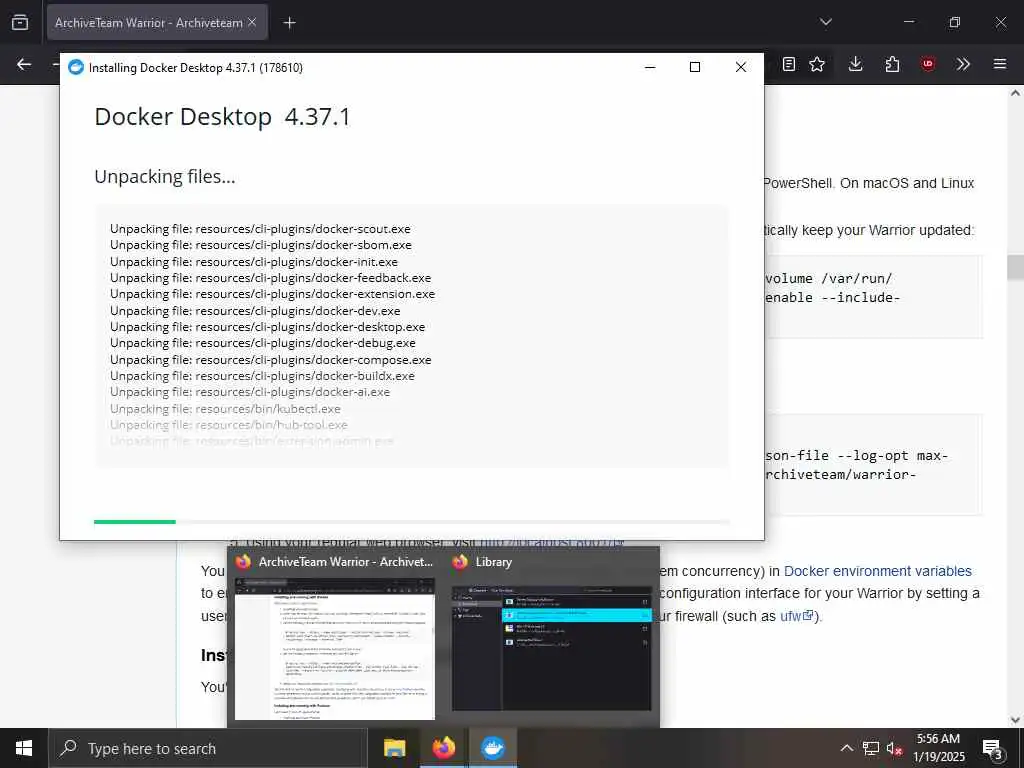1024x768 pixels.
Task: Open File Explorer from taskbar
Action: [394, 748]
